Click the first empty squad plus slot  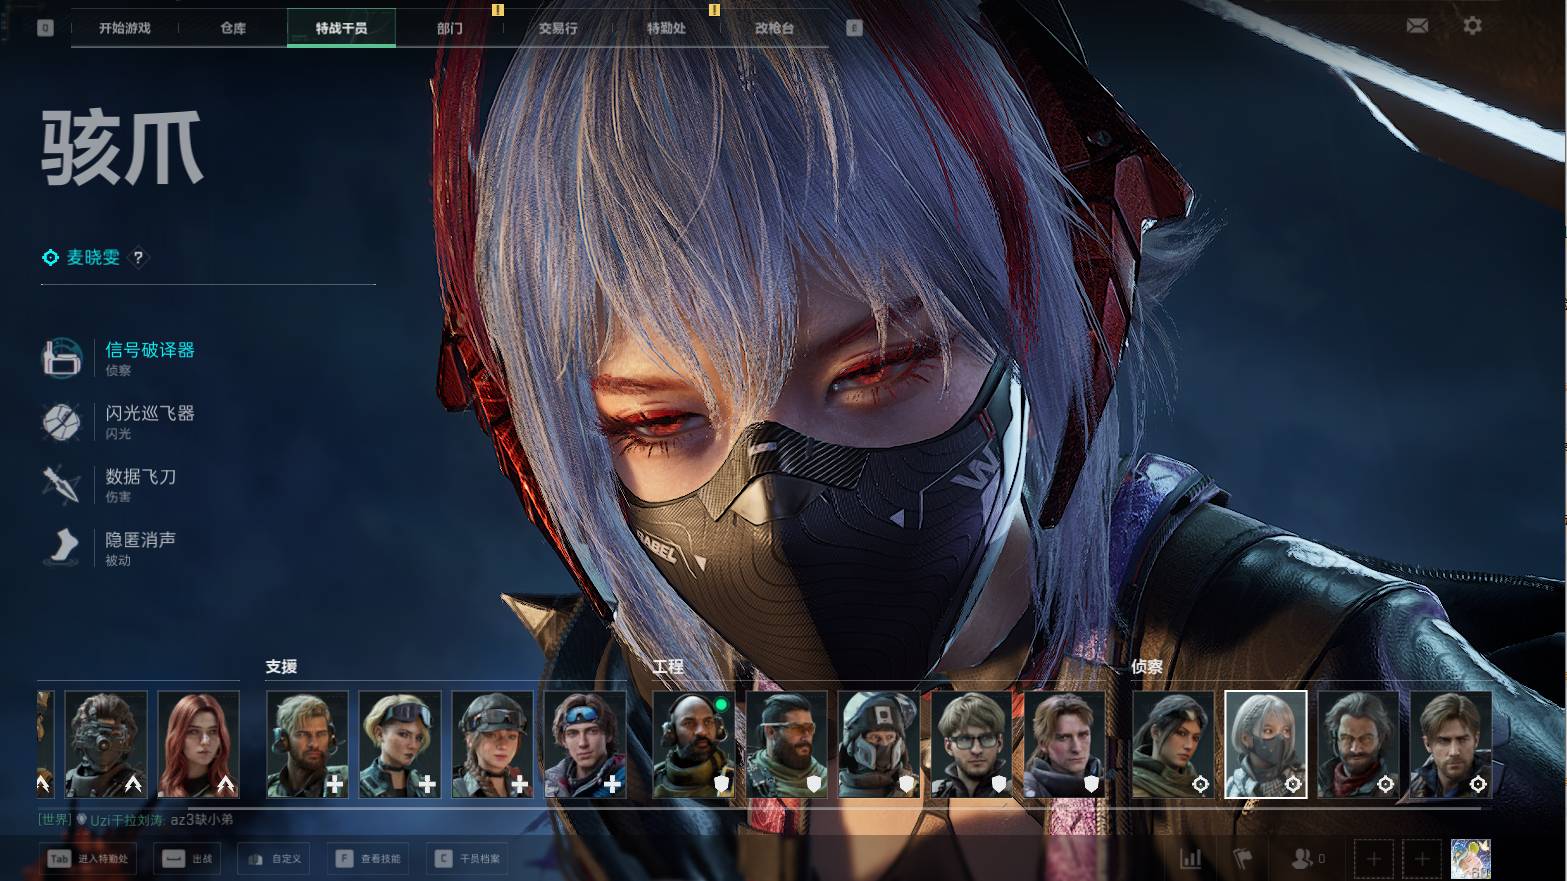coord(1373,859)
